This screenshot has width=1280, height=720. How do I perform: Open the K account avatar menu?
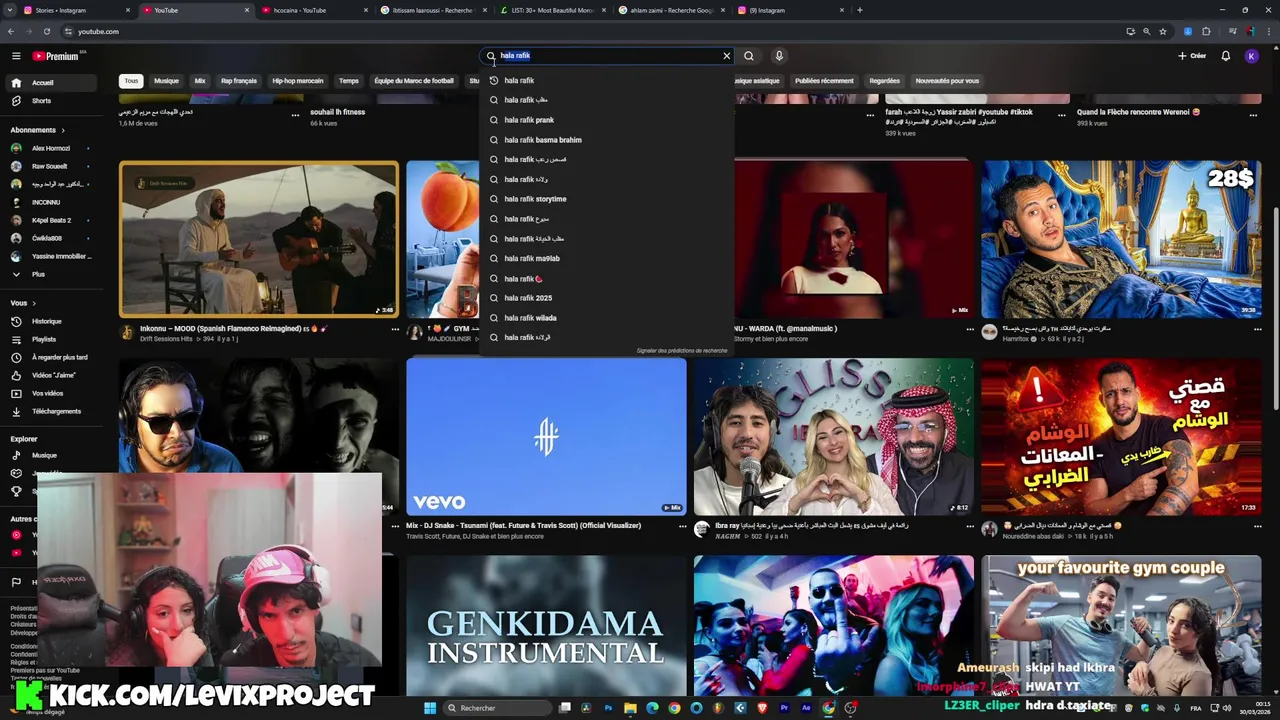[1251, 56]
